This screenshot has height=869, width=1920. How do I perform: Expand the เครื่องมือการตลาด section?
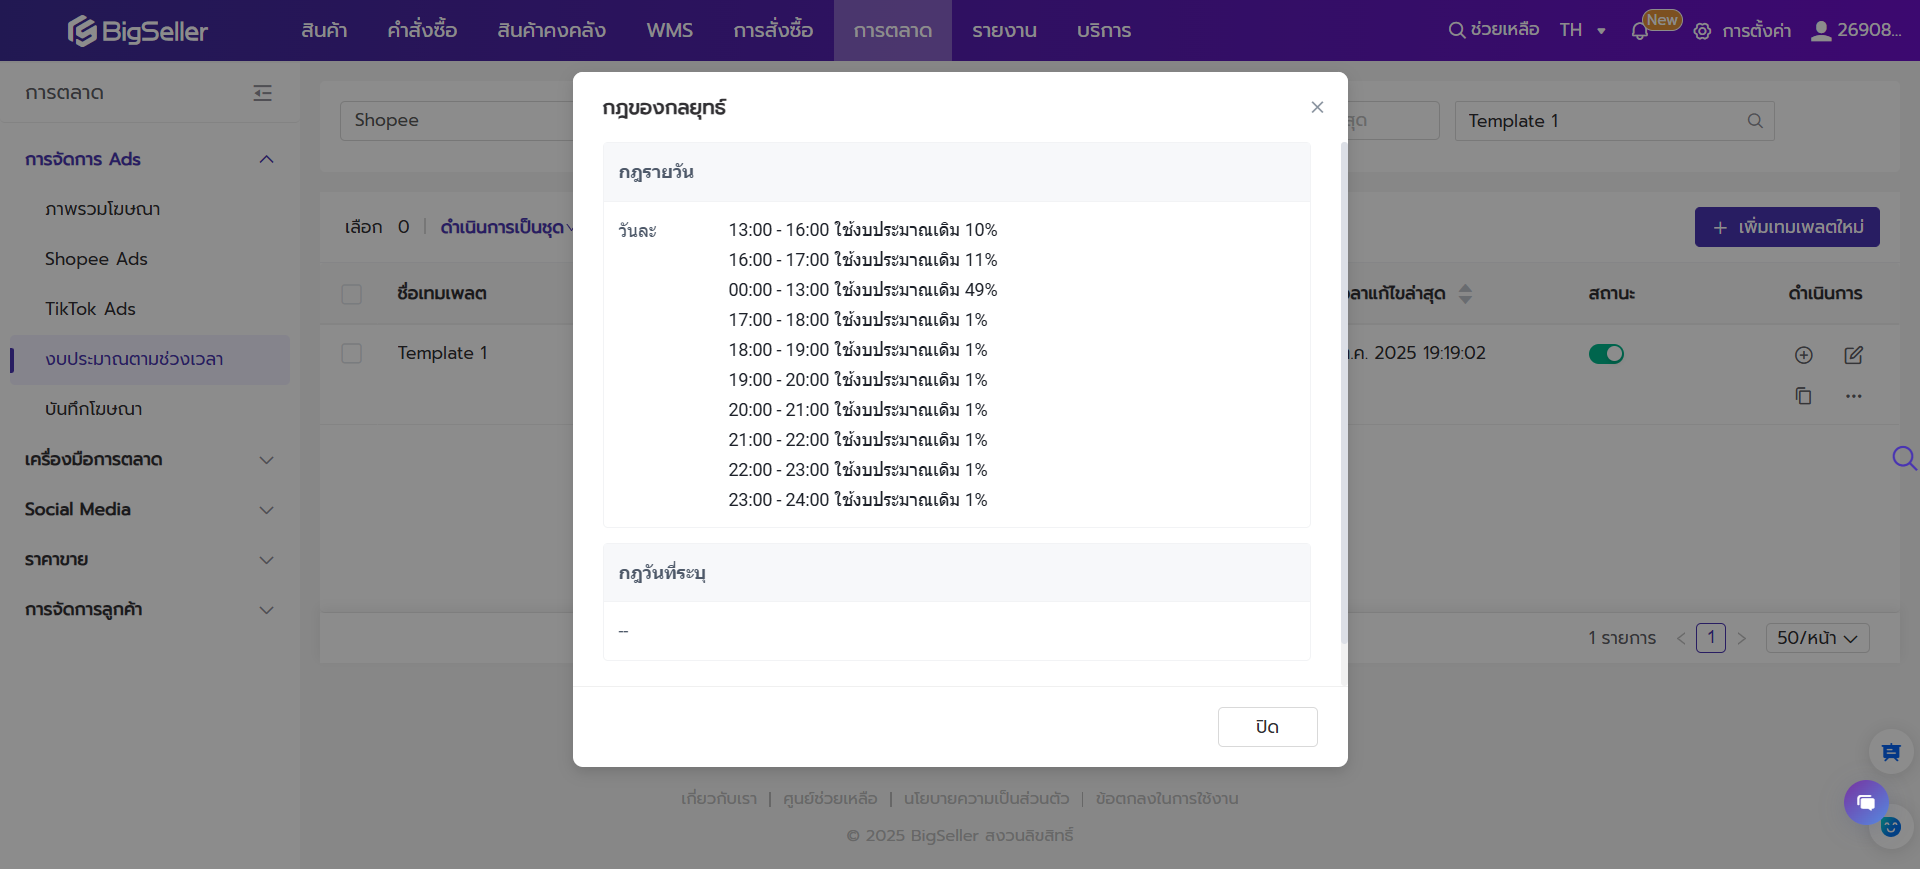(266, 460)
